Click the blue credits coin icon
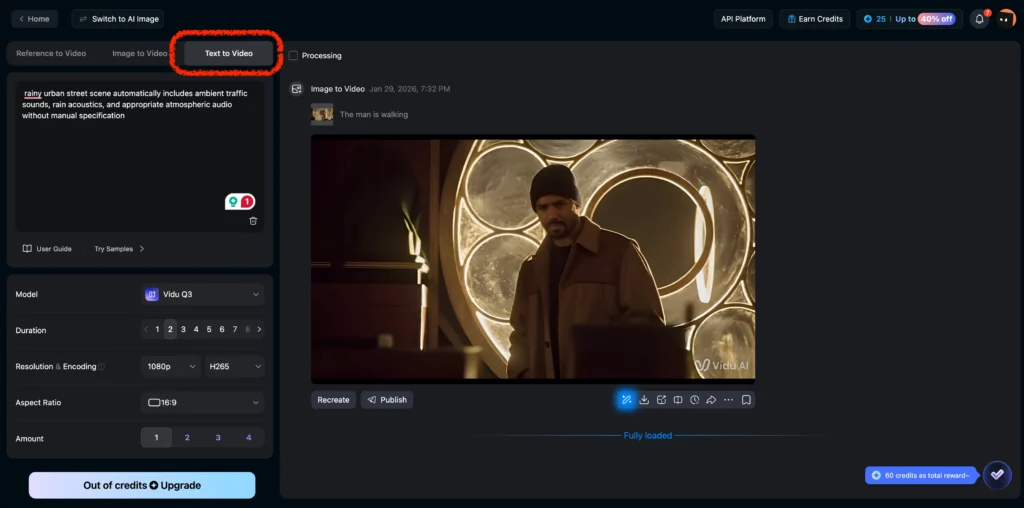This screenshot has width=1024, height=508. (x=868, y=19)
